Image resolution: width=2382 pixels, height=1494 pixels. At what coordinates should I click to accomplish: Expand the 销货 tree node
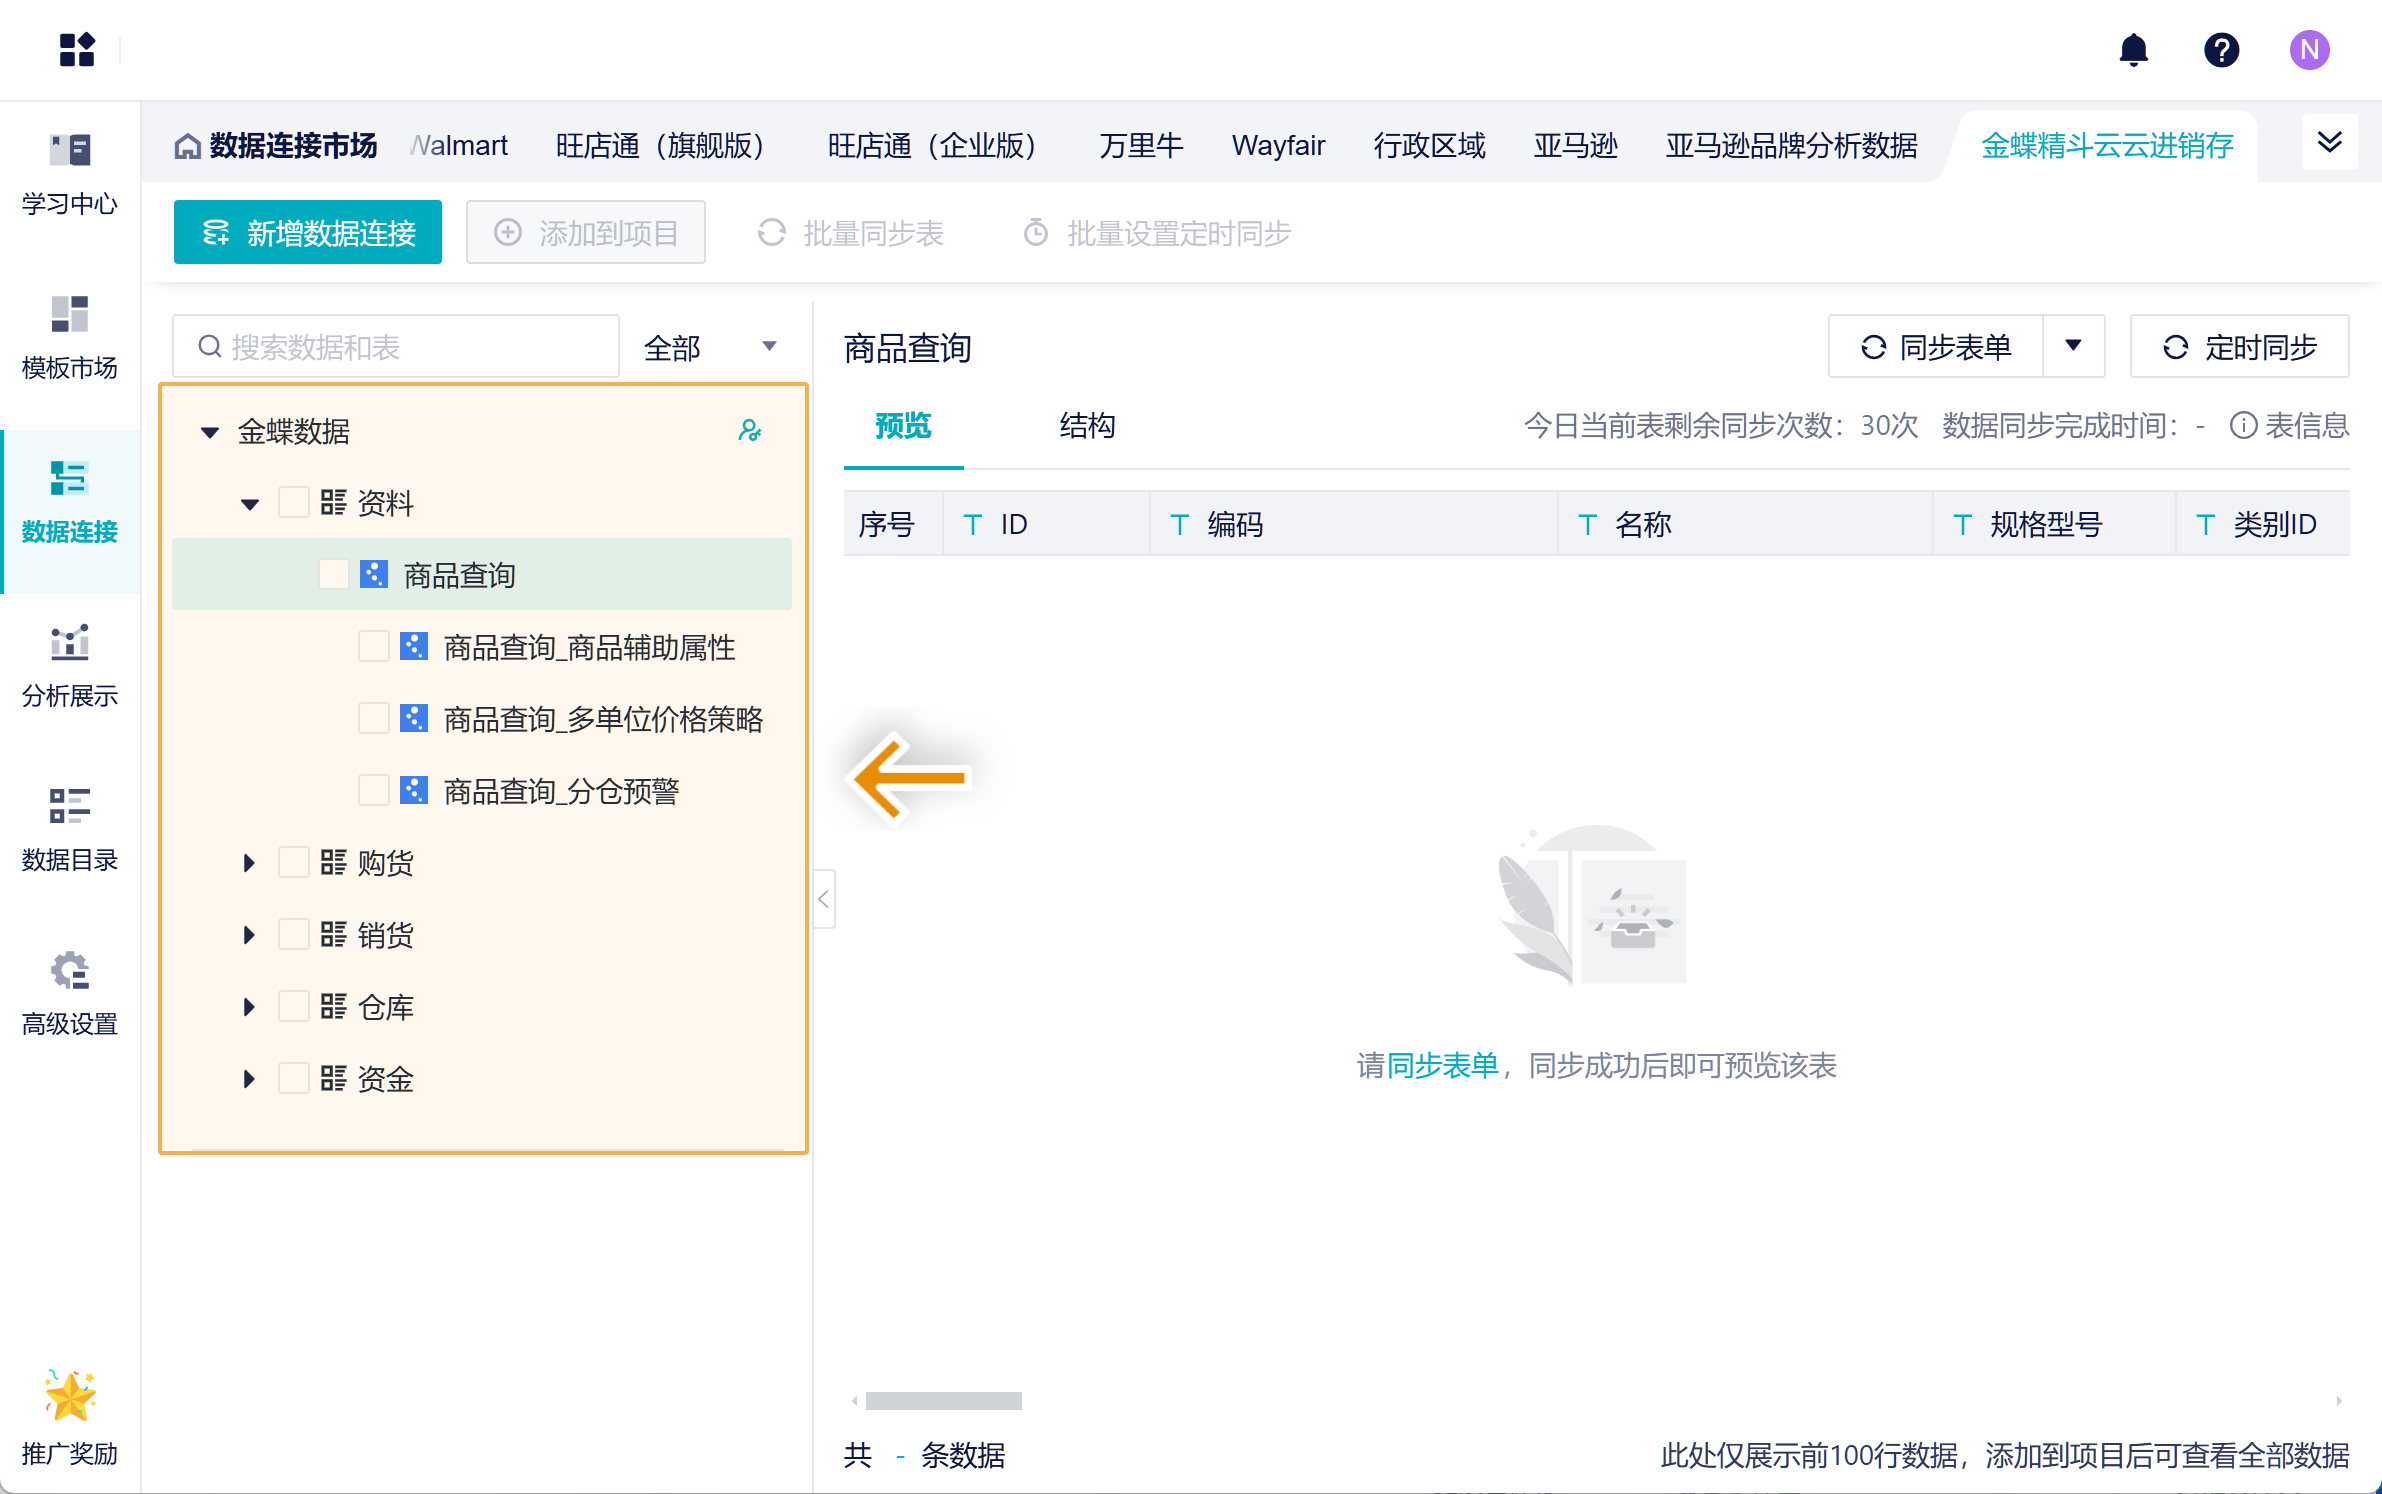[249, 935]
